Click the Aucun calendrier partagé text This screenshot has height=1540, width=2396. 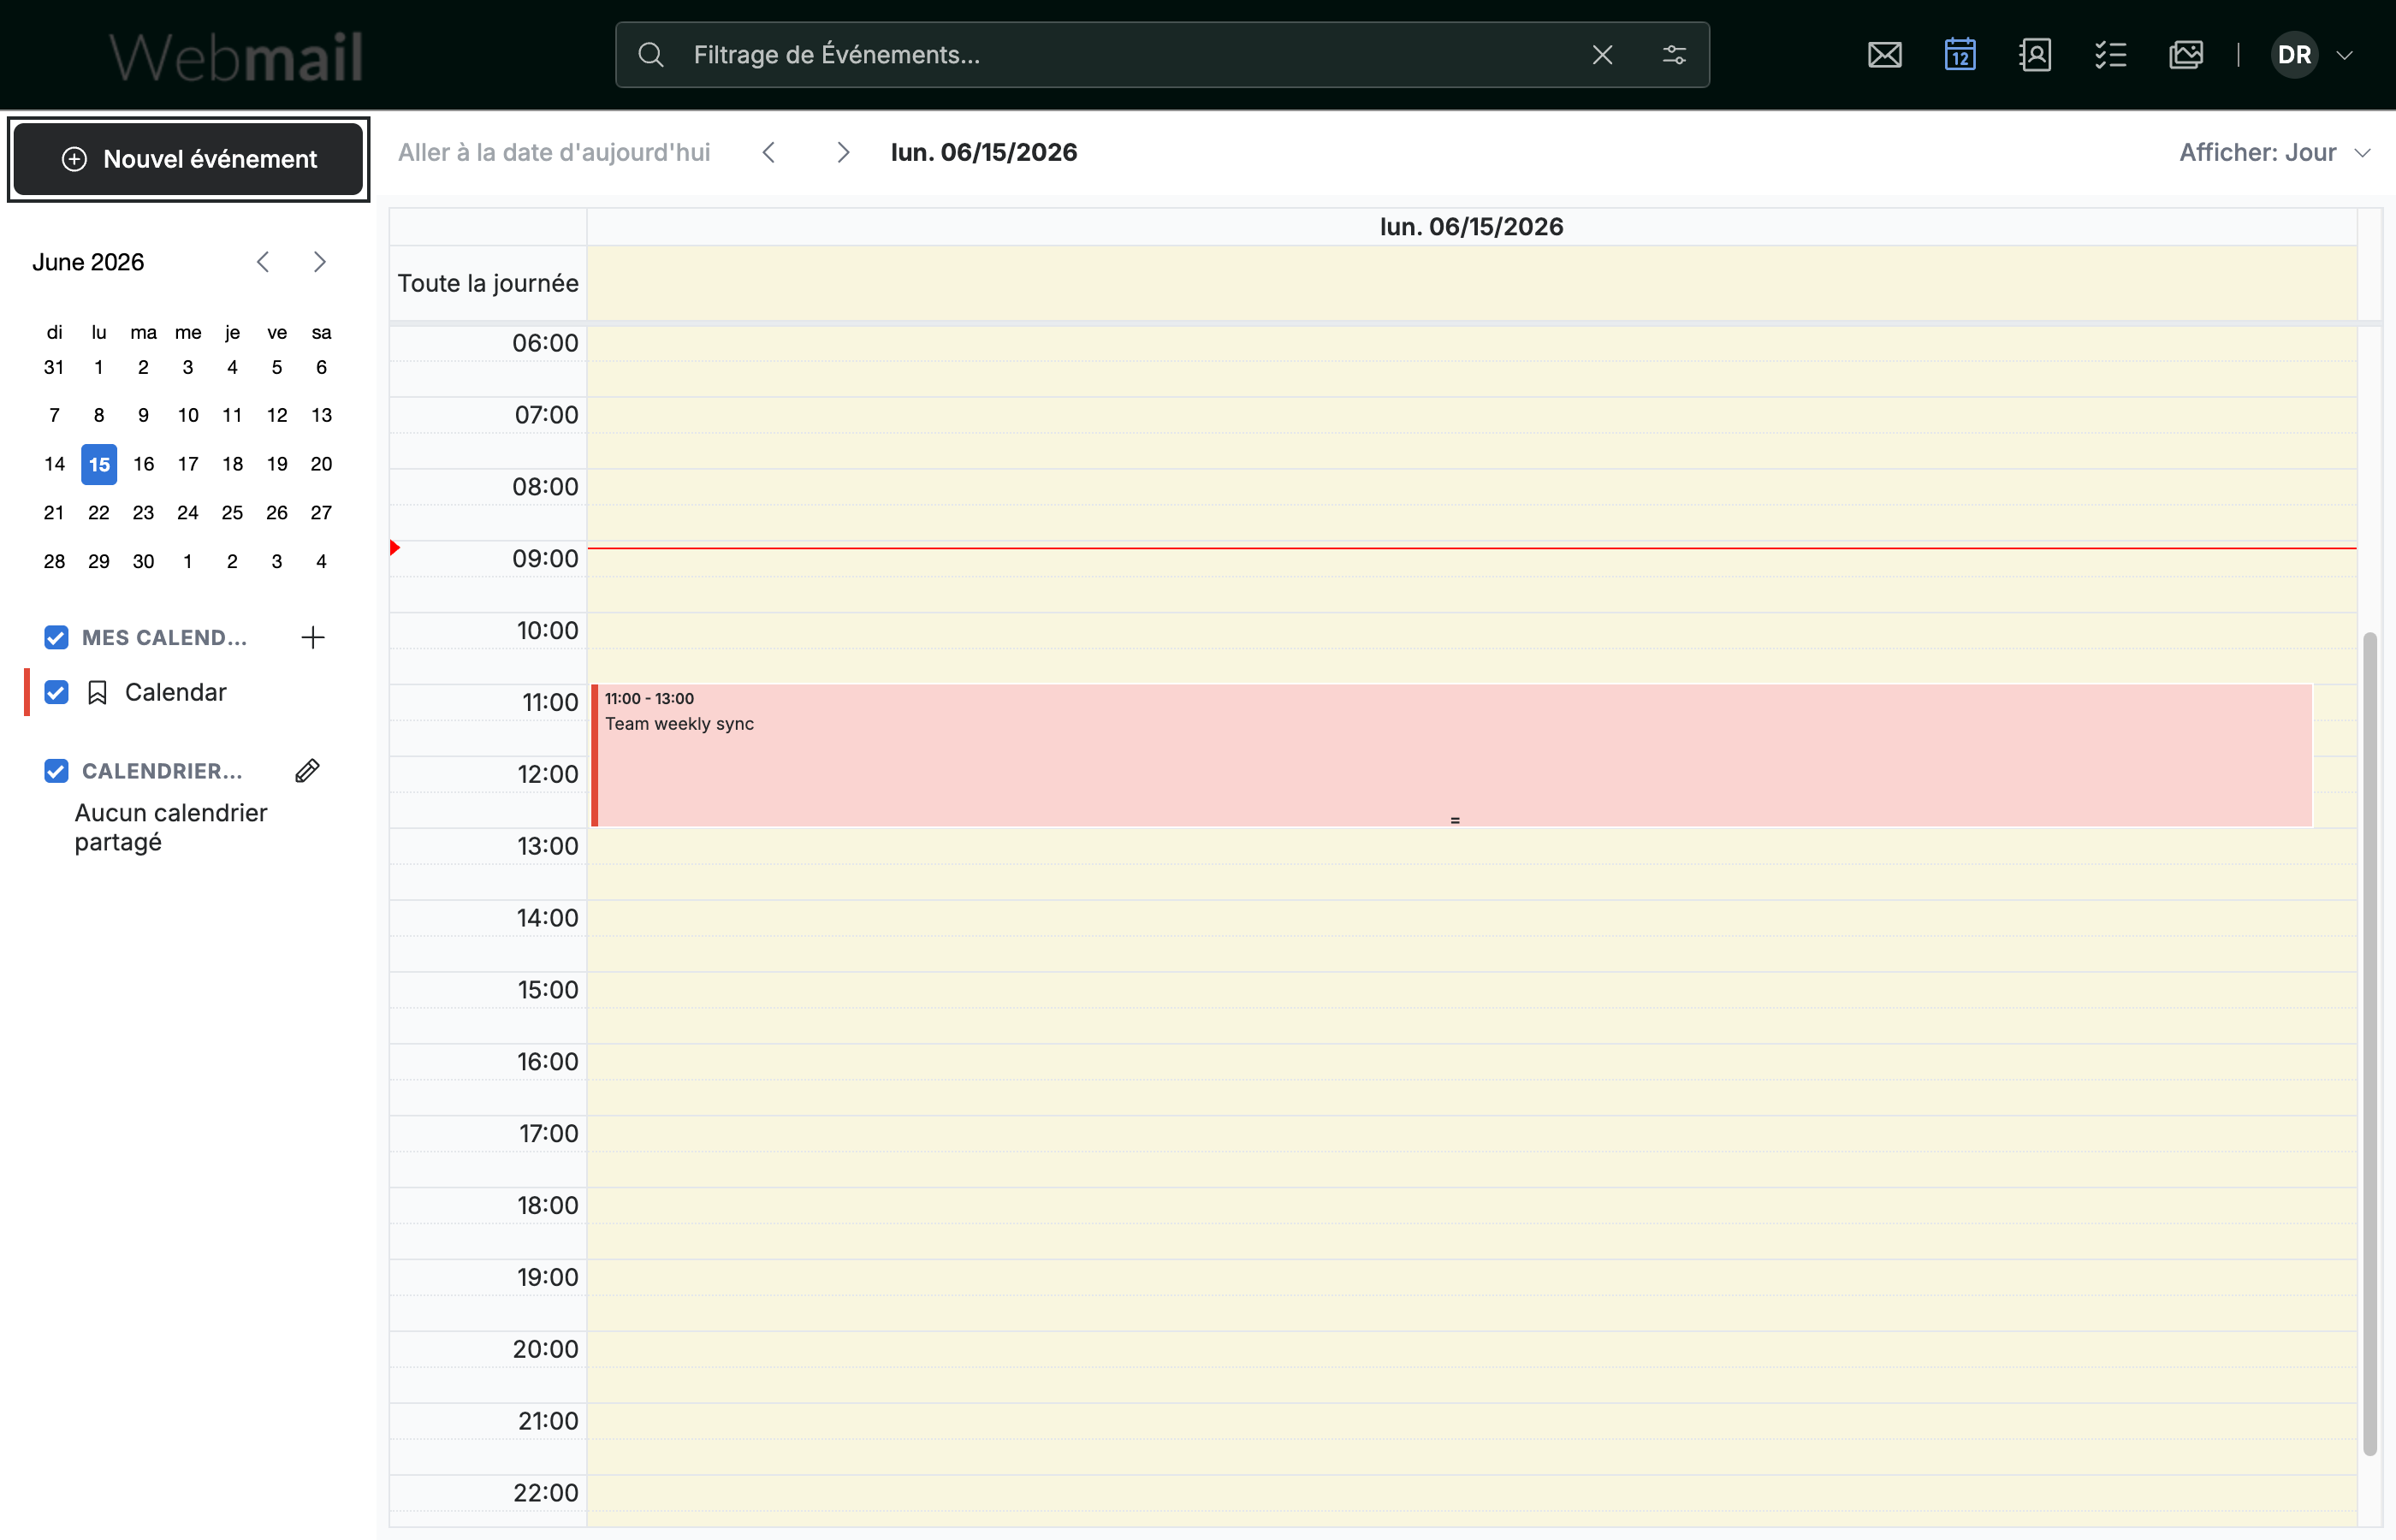point(171,827)
